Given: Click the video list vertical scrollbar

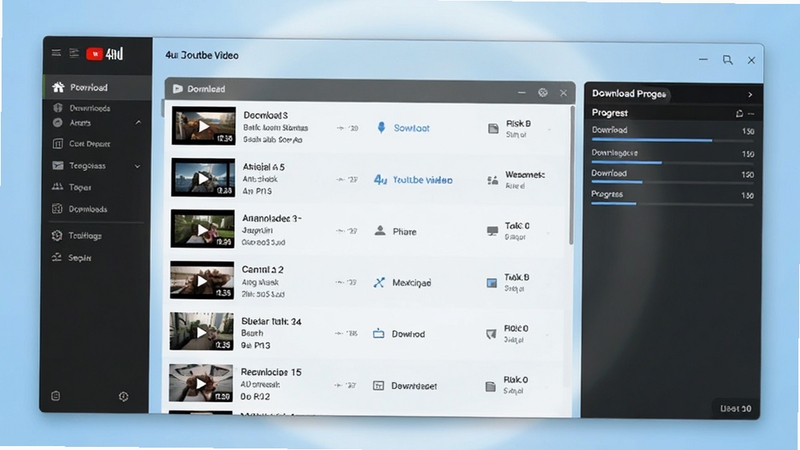Looking at the screenshot, I should 571,175.
